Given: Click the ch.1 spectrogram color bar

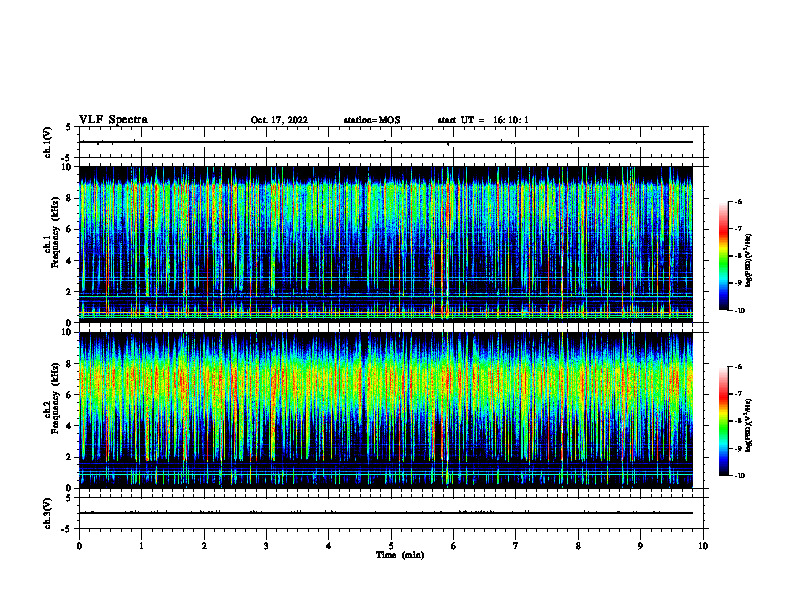Looking at the screenshot, I should [x=723, y=256].
